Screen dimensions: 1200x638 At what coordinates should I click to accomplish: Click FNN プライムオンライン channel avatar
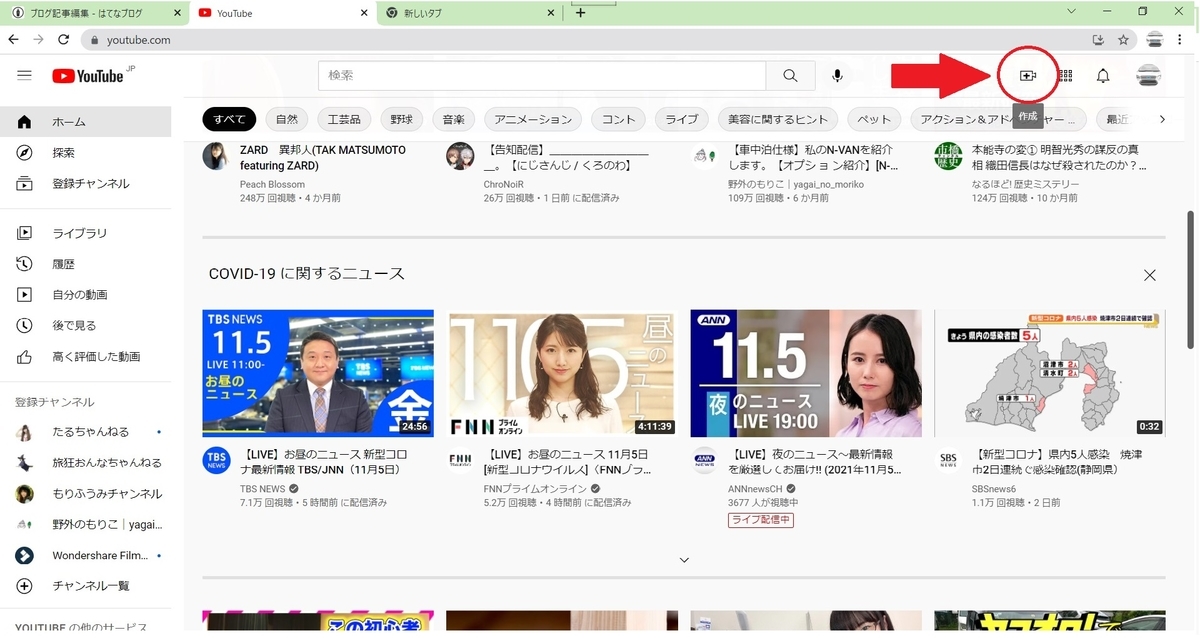(460, 460)
